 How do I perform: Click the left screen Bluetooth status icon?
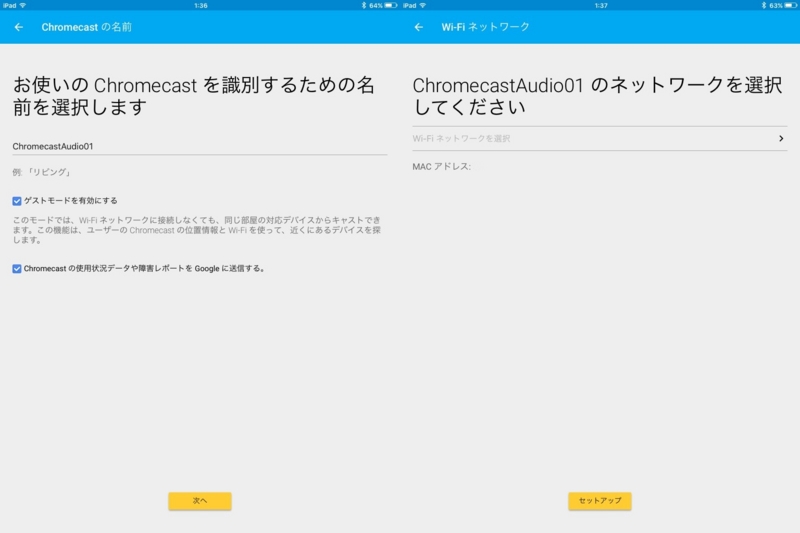point(364,5)
